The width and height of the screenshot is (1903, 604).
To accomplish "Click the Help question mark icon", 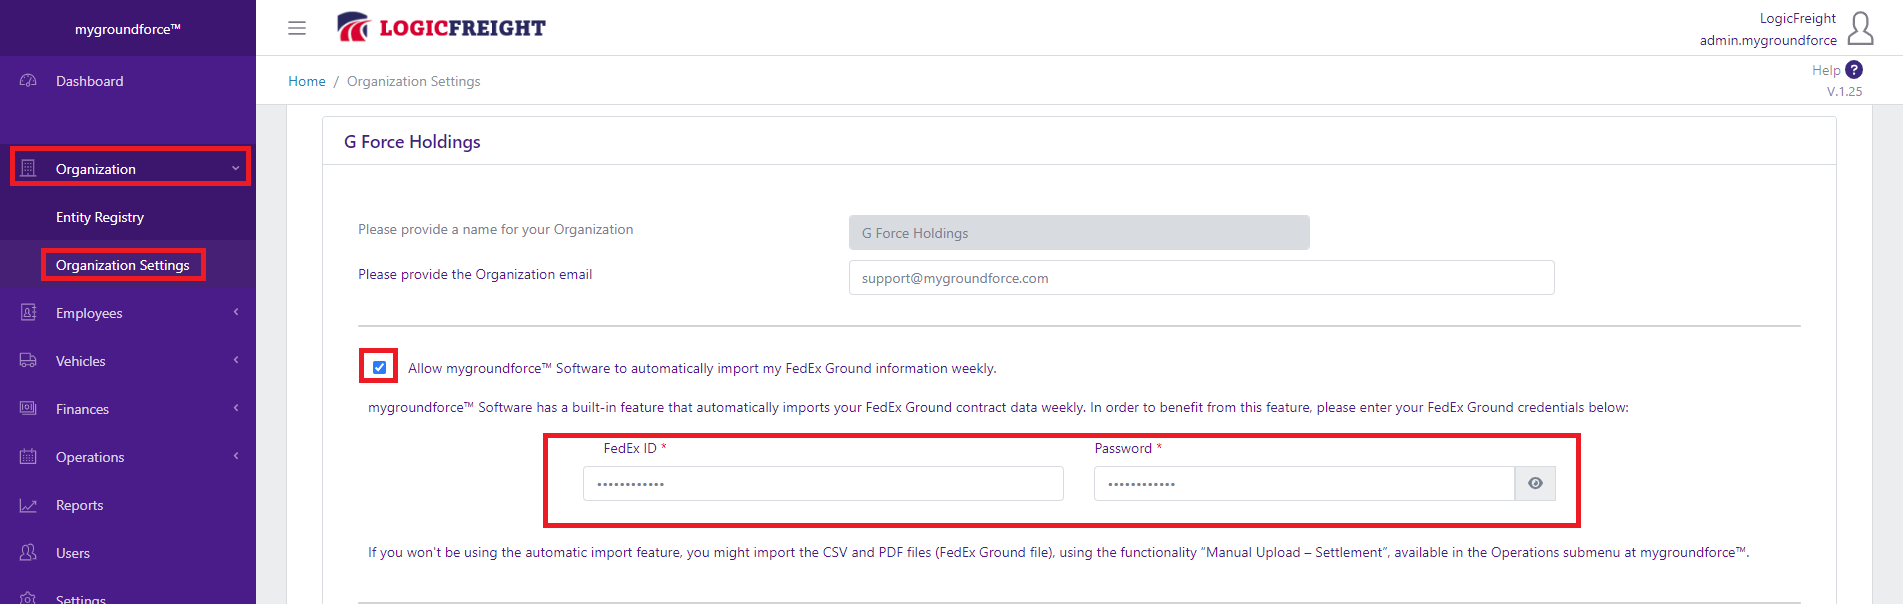I will [1854, 70].
